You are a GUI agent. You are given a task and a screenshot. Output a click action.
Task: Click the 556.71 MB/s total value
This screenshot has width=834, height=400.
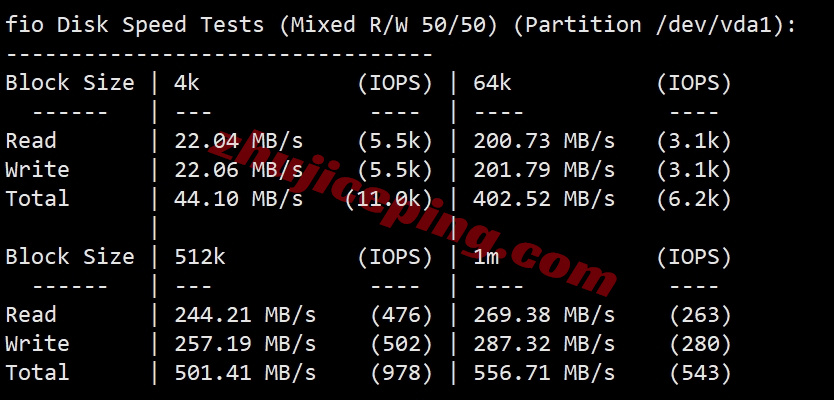(544, 372)
